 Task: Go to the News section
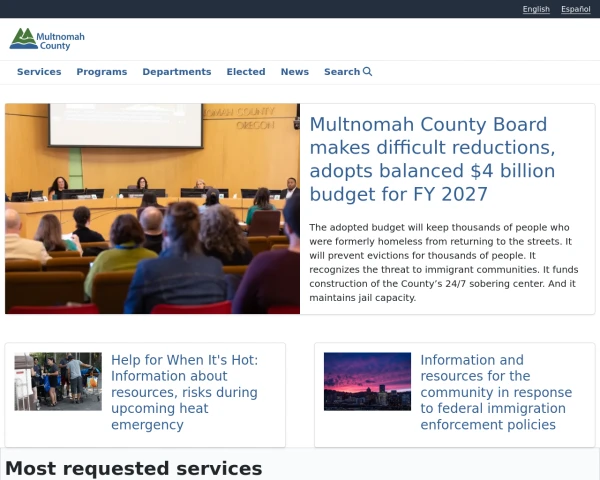click(295, 72)
